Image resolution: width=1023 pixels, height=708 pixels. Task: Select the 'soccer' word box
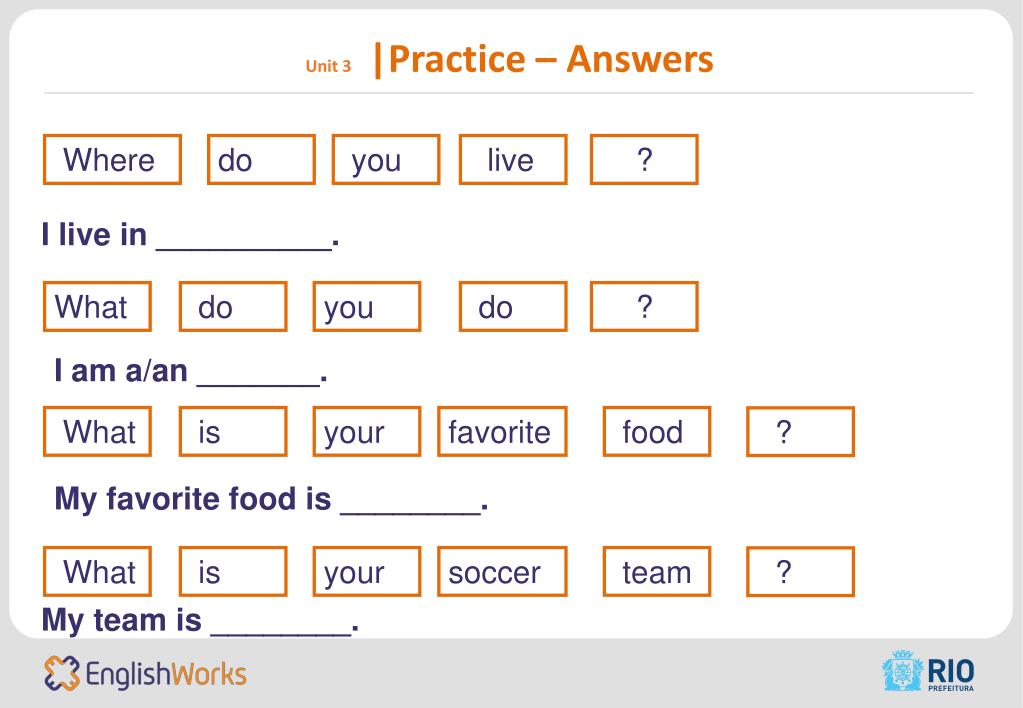[x=502, y=572]
